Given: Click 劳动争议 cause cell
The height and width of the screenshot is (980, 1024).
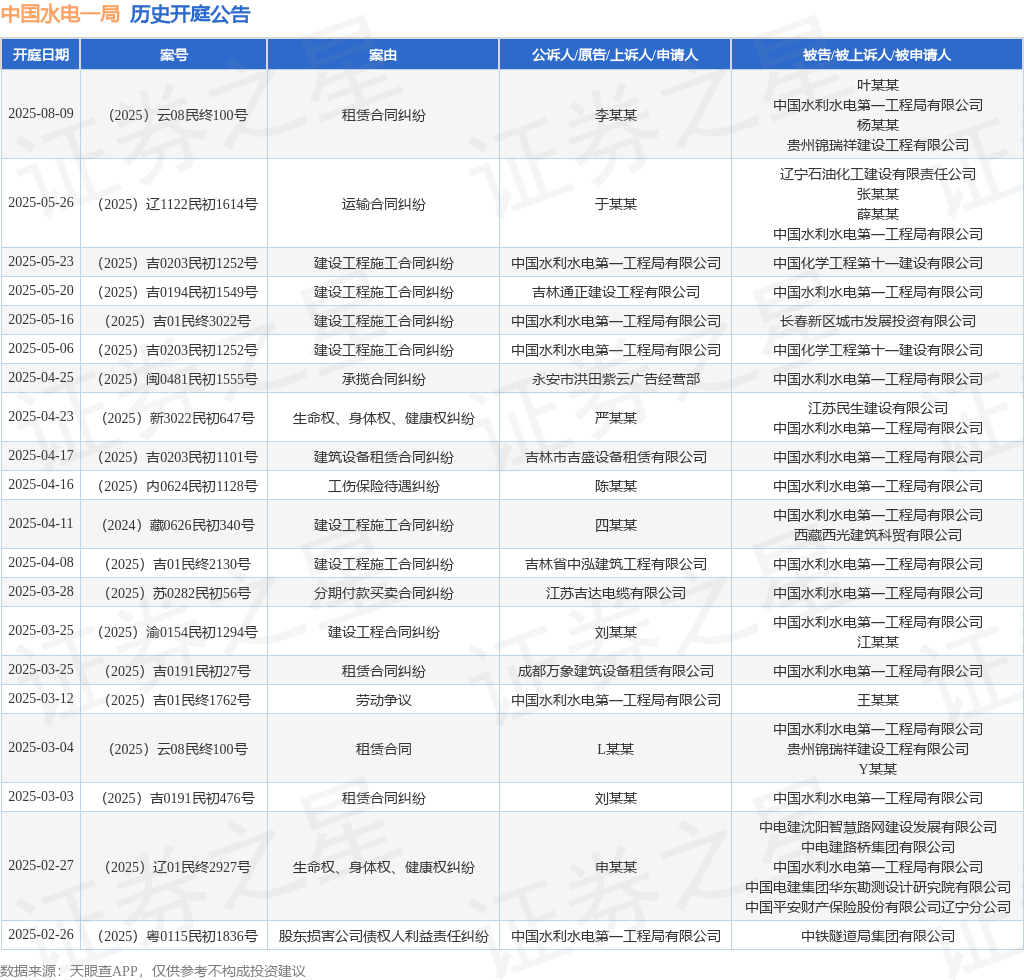Looking at the screenshot, I should click(383, 701).
